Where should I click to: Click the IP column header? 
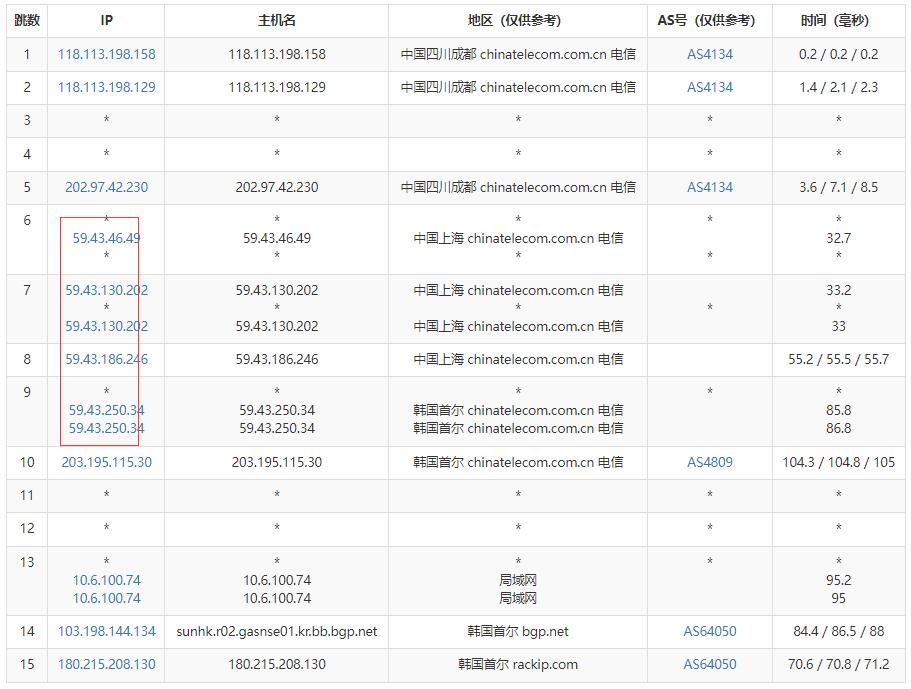106,20
